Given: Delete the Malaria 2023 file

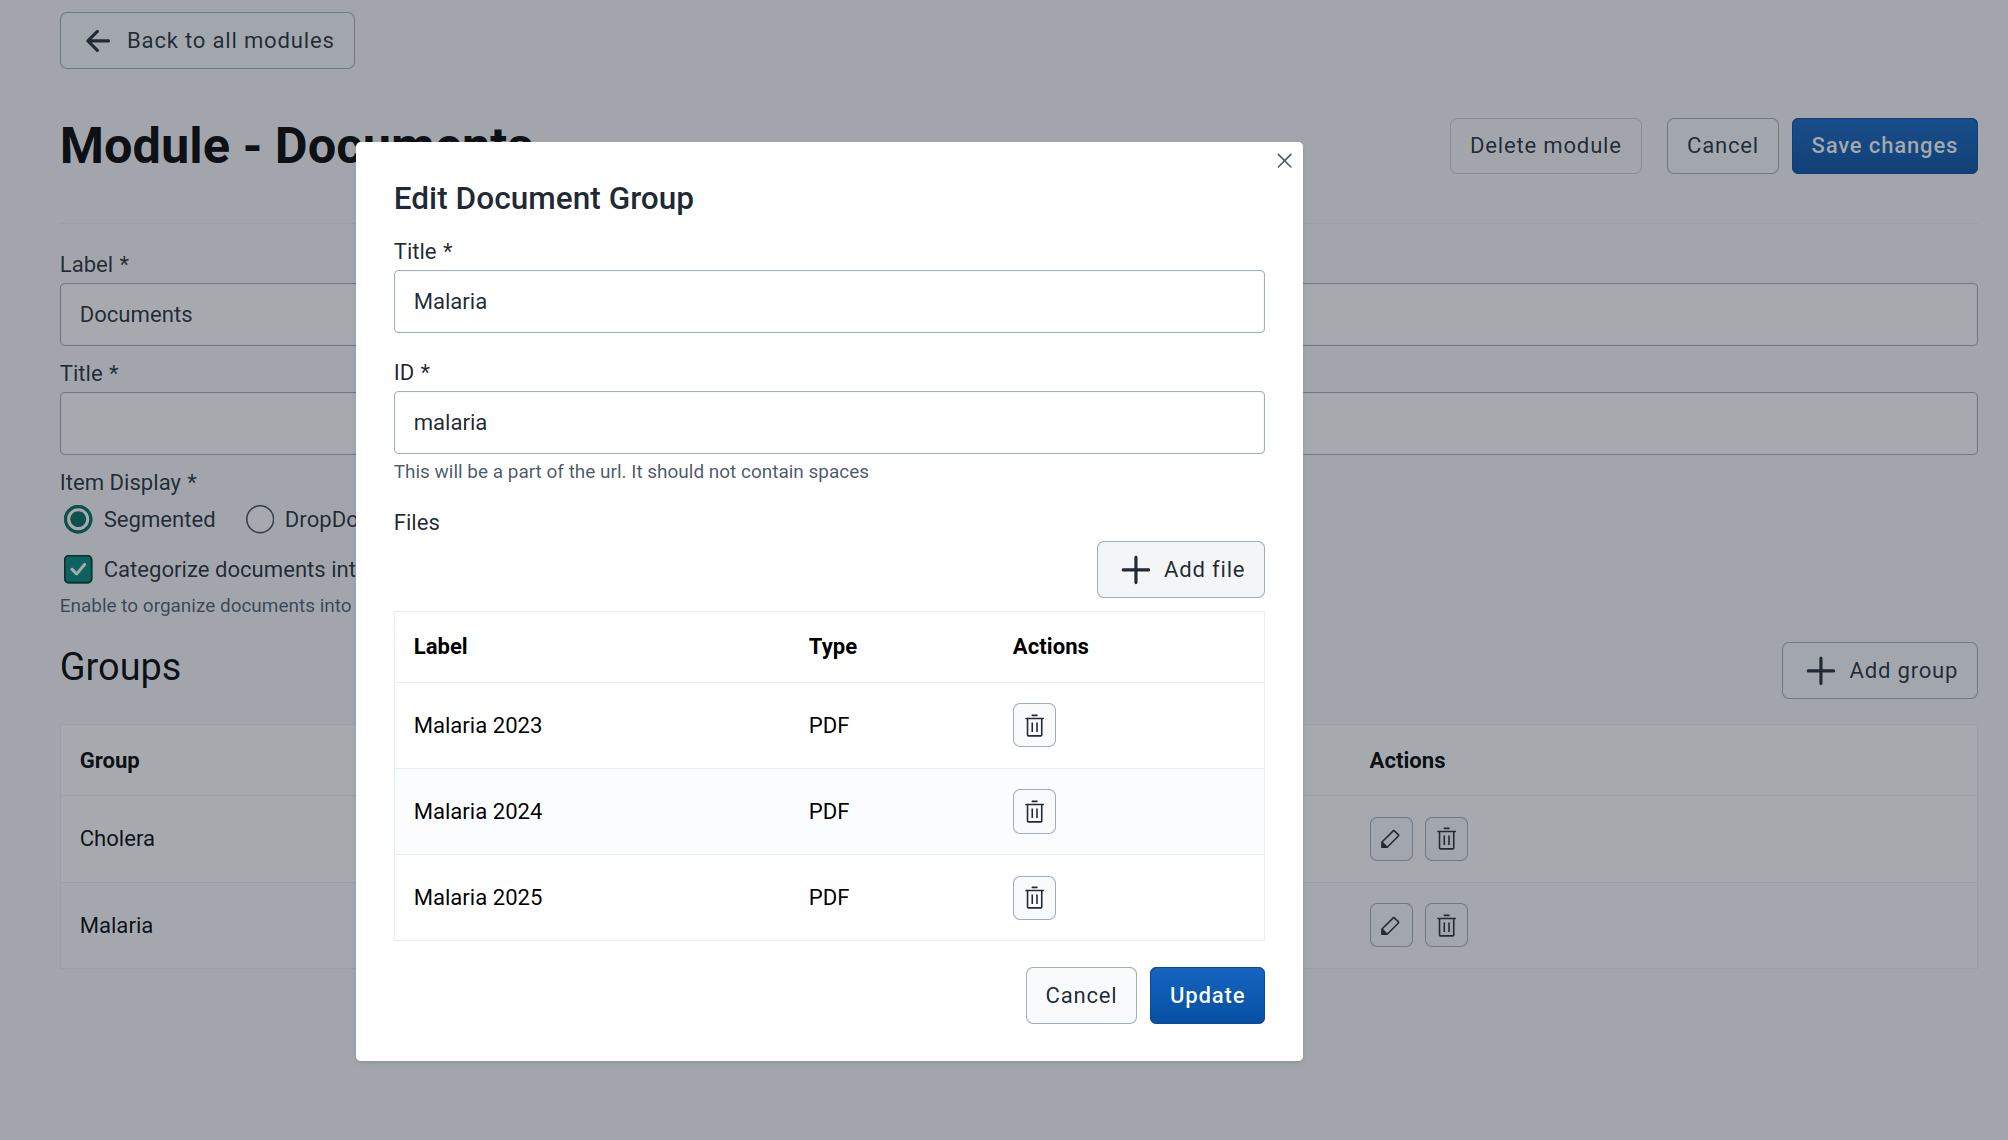Looking at the screenshot, I should point(1034,725).
